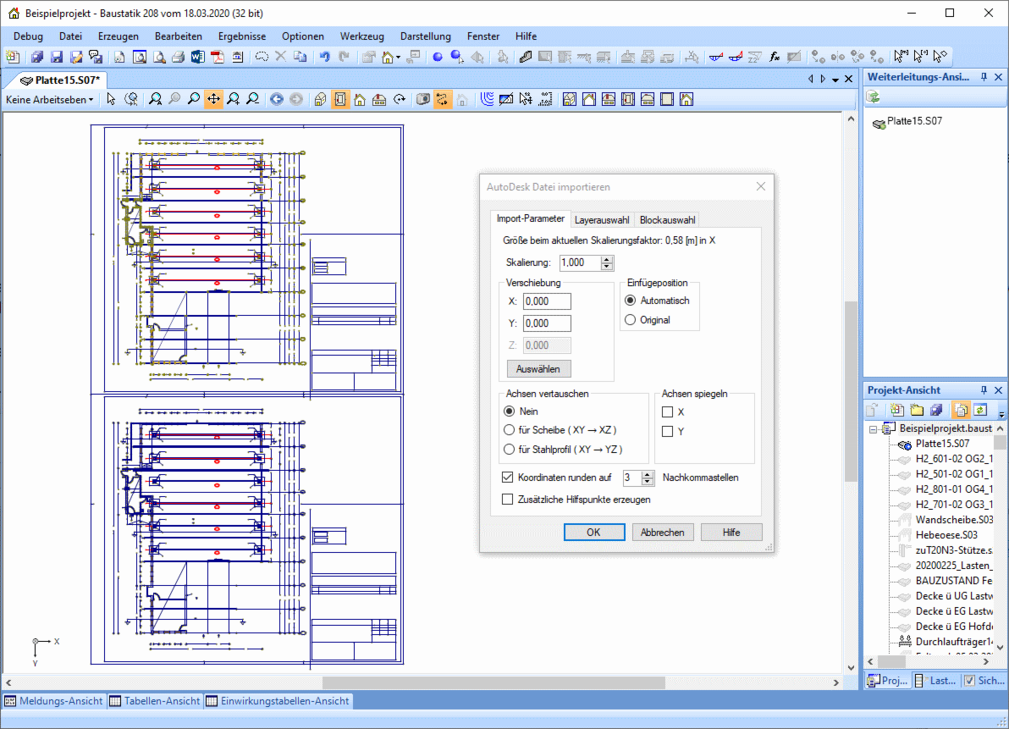Click the X Verschiebung input field

pyautogui.click(x=546, y=301)
